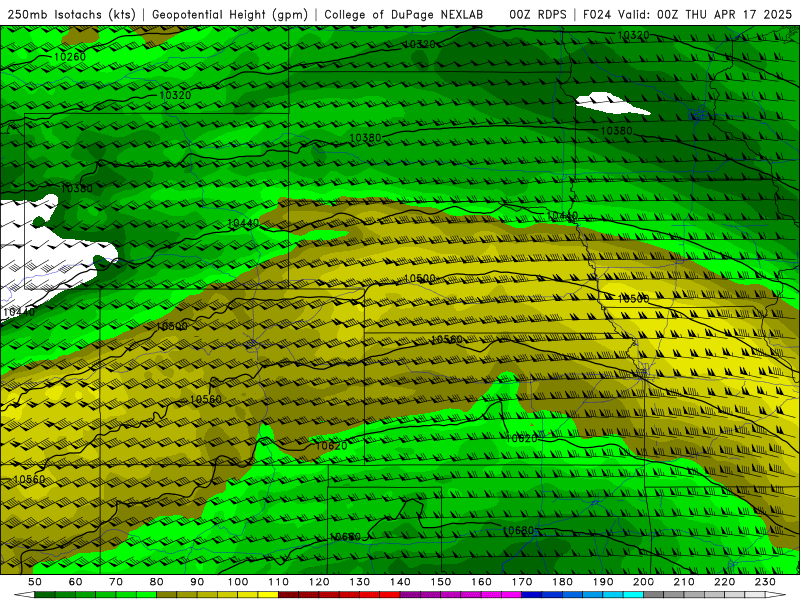Pick the darkest green colorbar segment under 50
The width and height of the screenshot is (800, 600).
(x=45, y=594)
